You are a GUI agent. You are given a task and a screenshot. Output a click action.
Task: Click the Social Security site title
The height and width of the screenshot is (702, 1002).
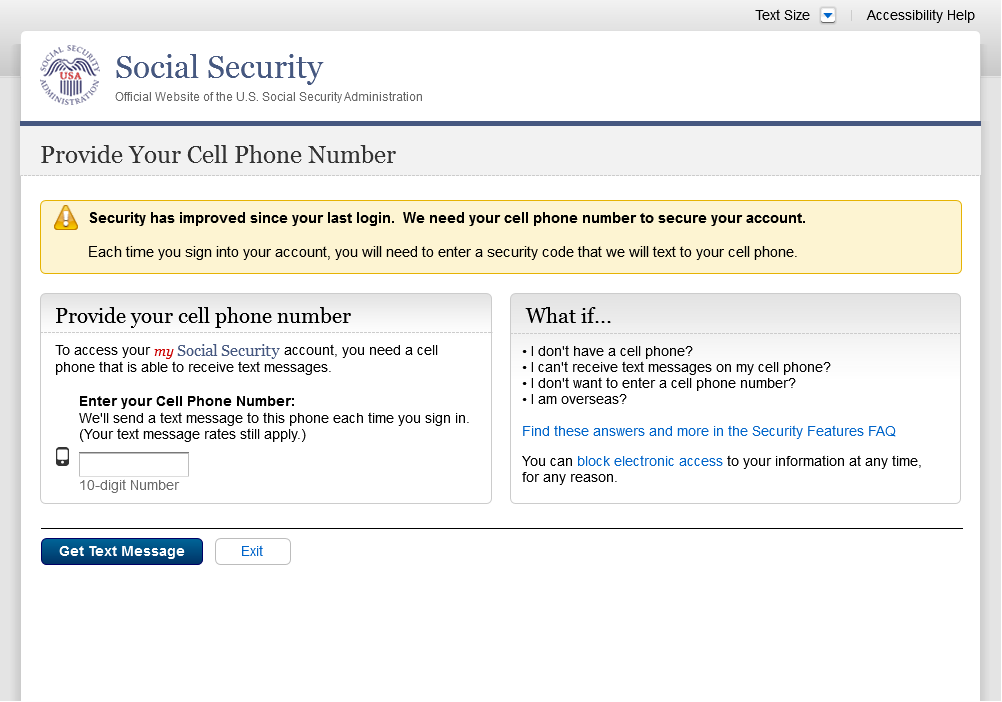click(219, 68)
